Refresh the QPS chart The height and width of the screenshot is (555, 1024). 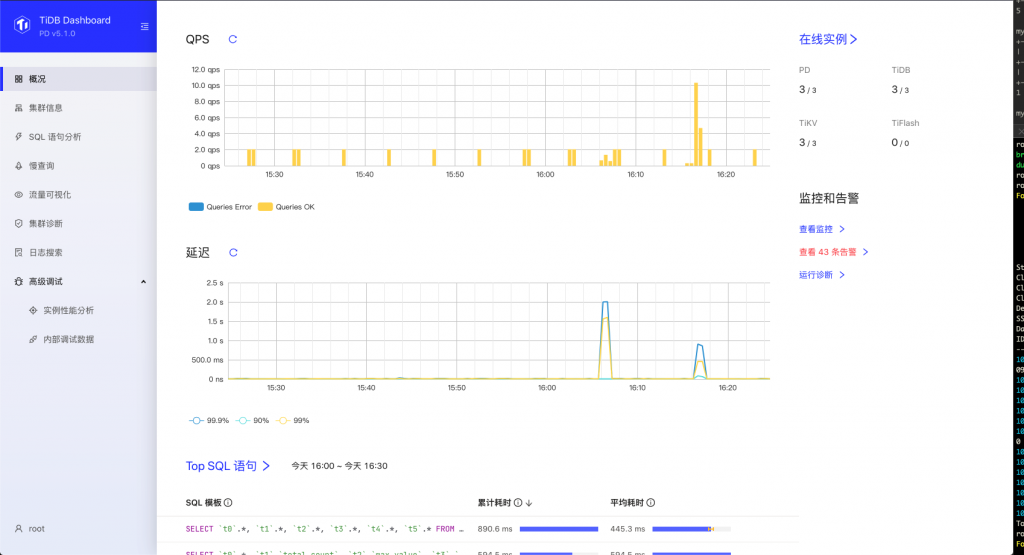click(232, 39)
